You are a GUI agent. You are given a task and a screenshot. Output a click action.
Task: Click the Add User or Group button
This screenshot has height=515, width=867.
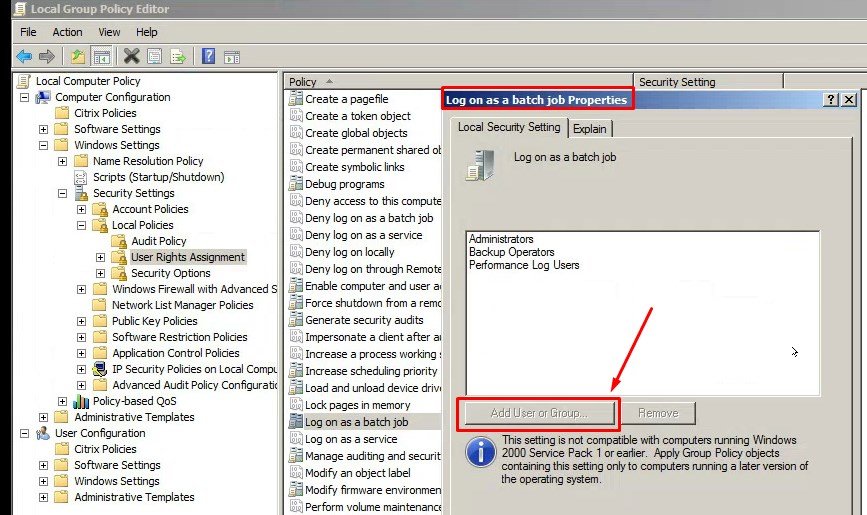coord(540,413)
